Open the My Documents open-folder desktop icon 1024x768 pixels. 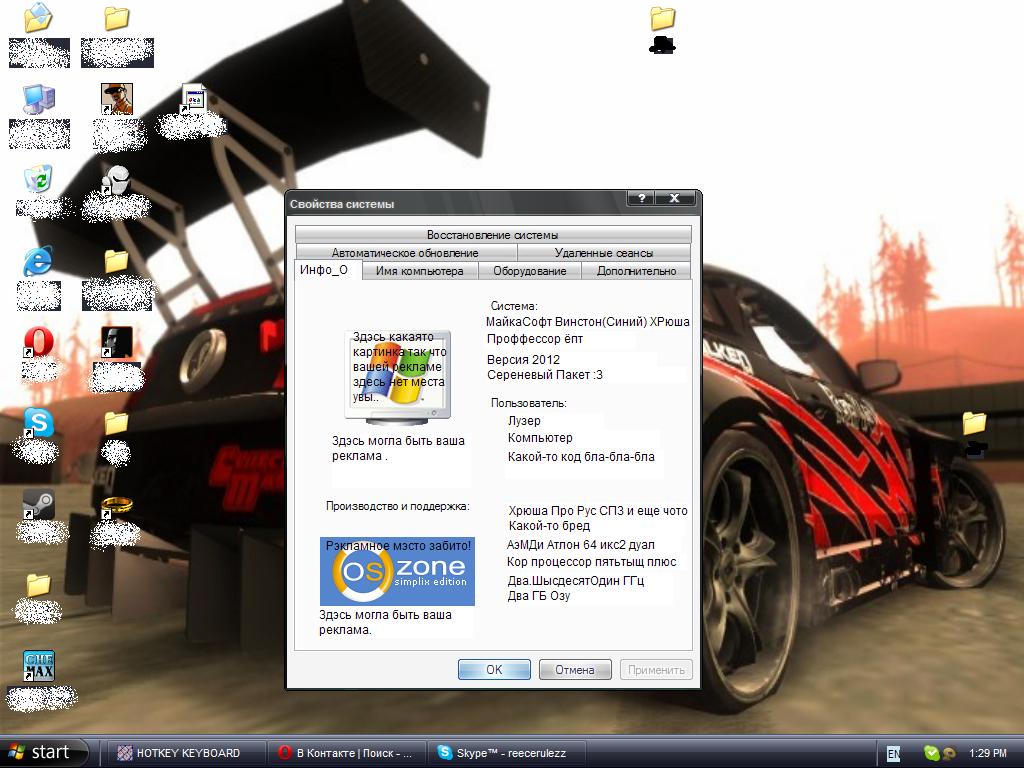pos(38,18)
